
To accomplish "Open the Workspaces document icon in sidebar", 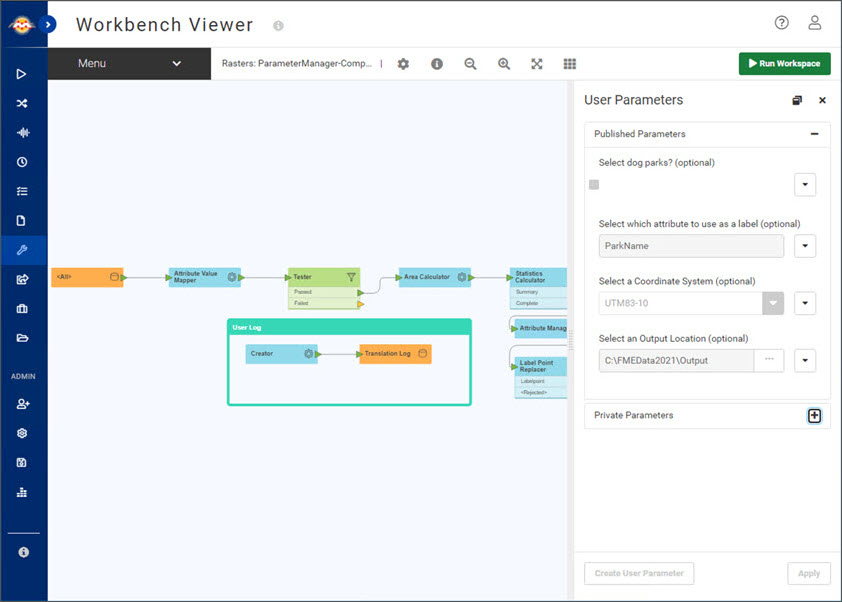I will (21, 221).
